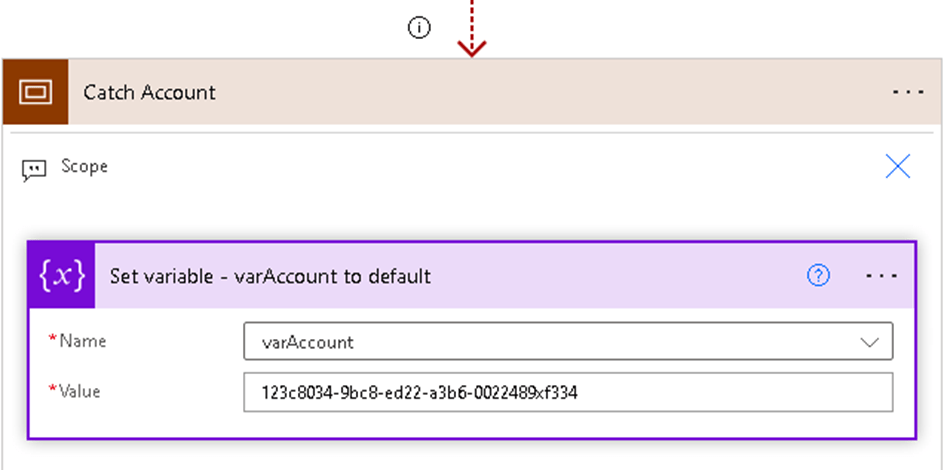Screen dimensions: 944x470
Task: Click the empty scope area below Set variable
Action: point(472,455)
